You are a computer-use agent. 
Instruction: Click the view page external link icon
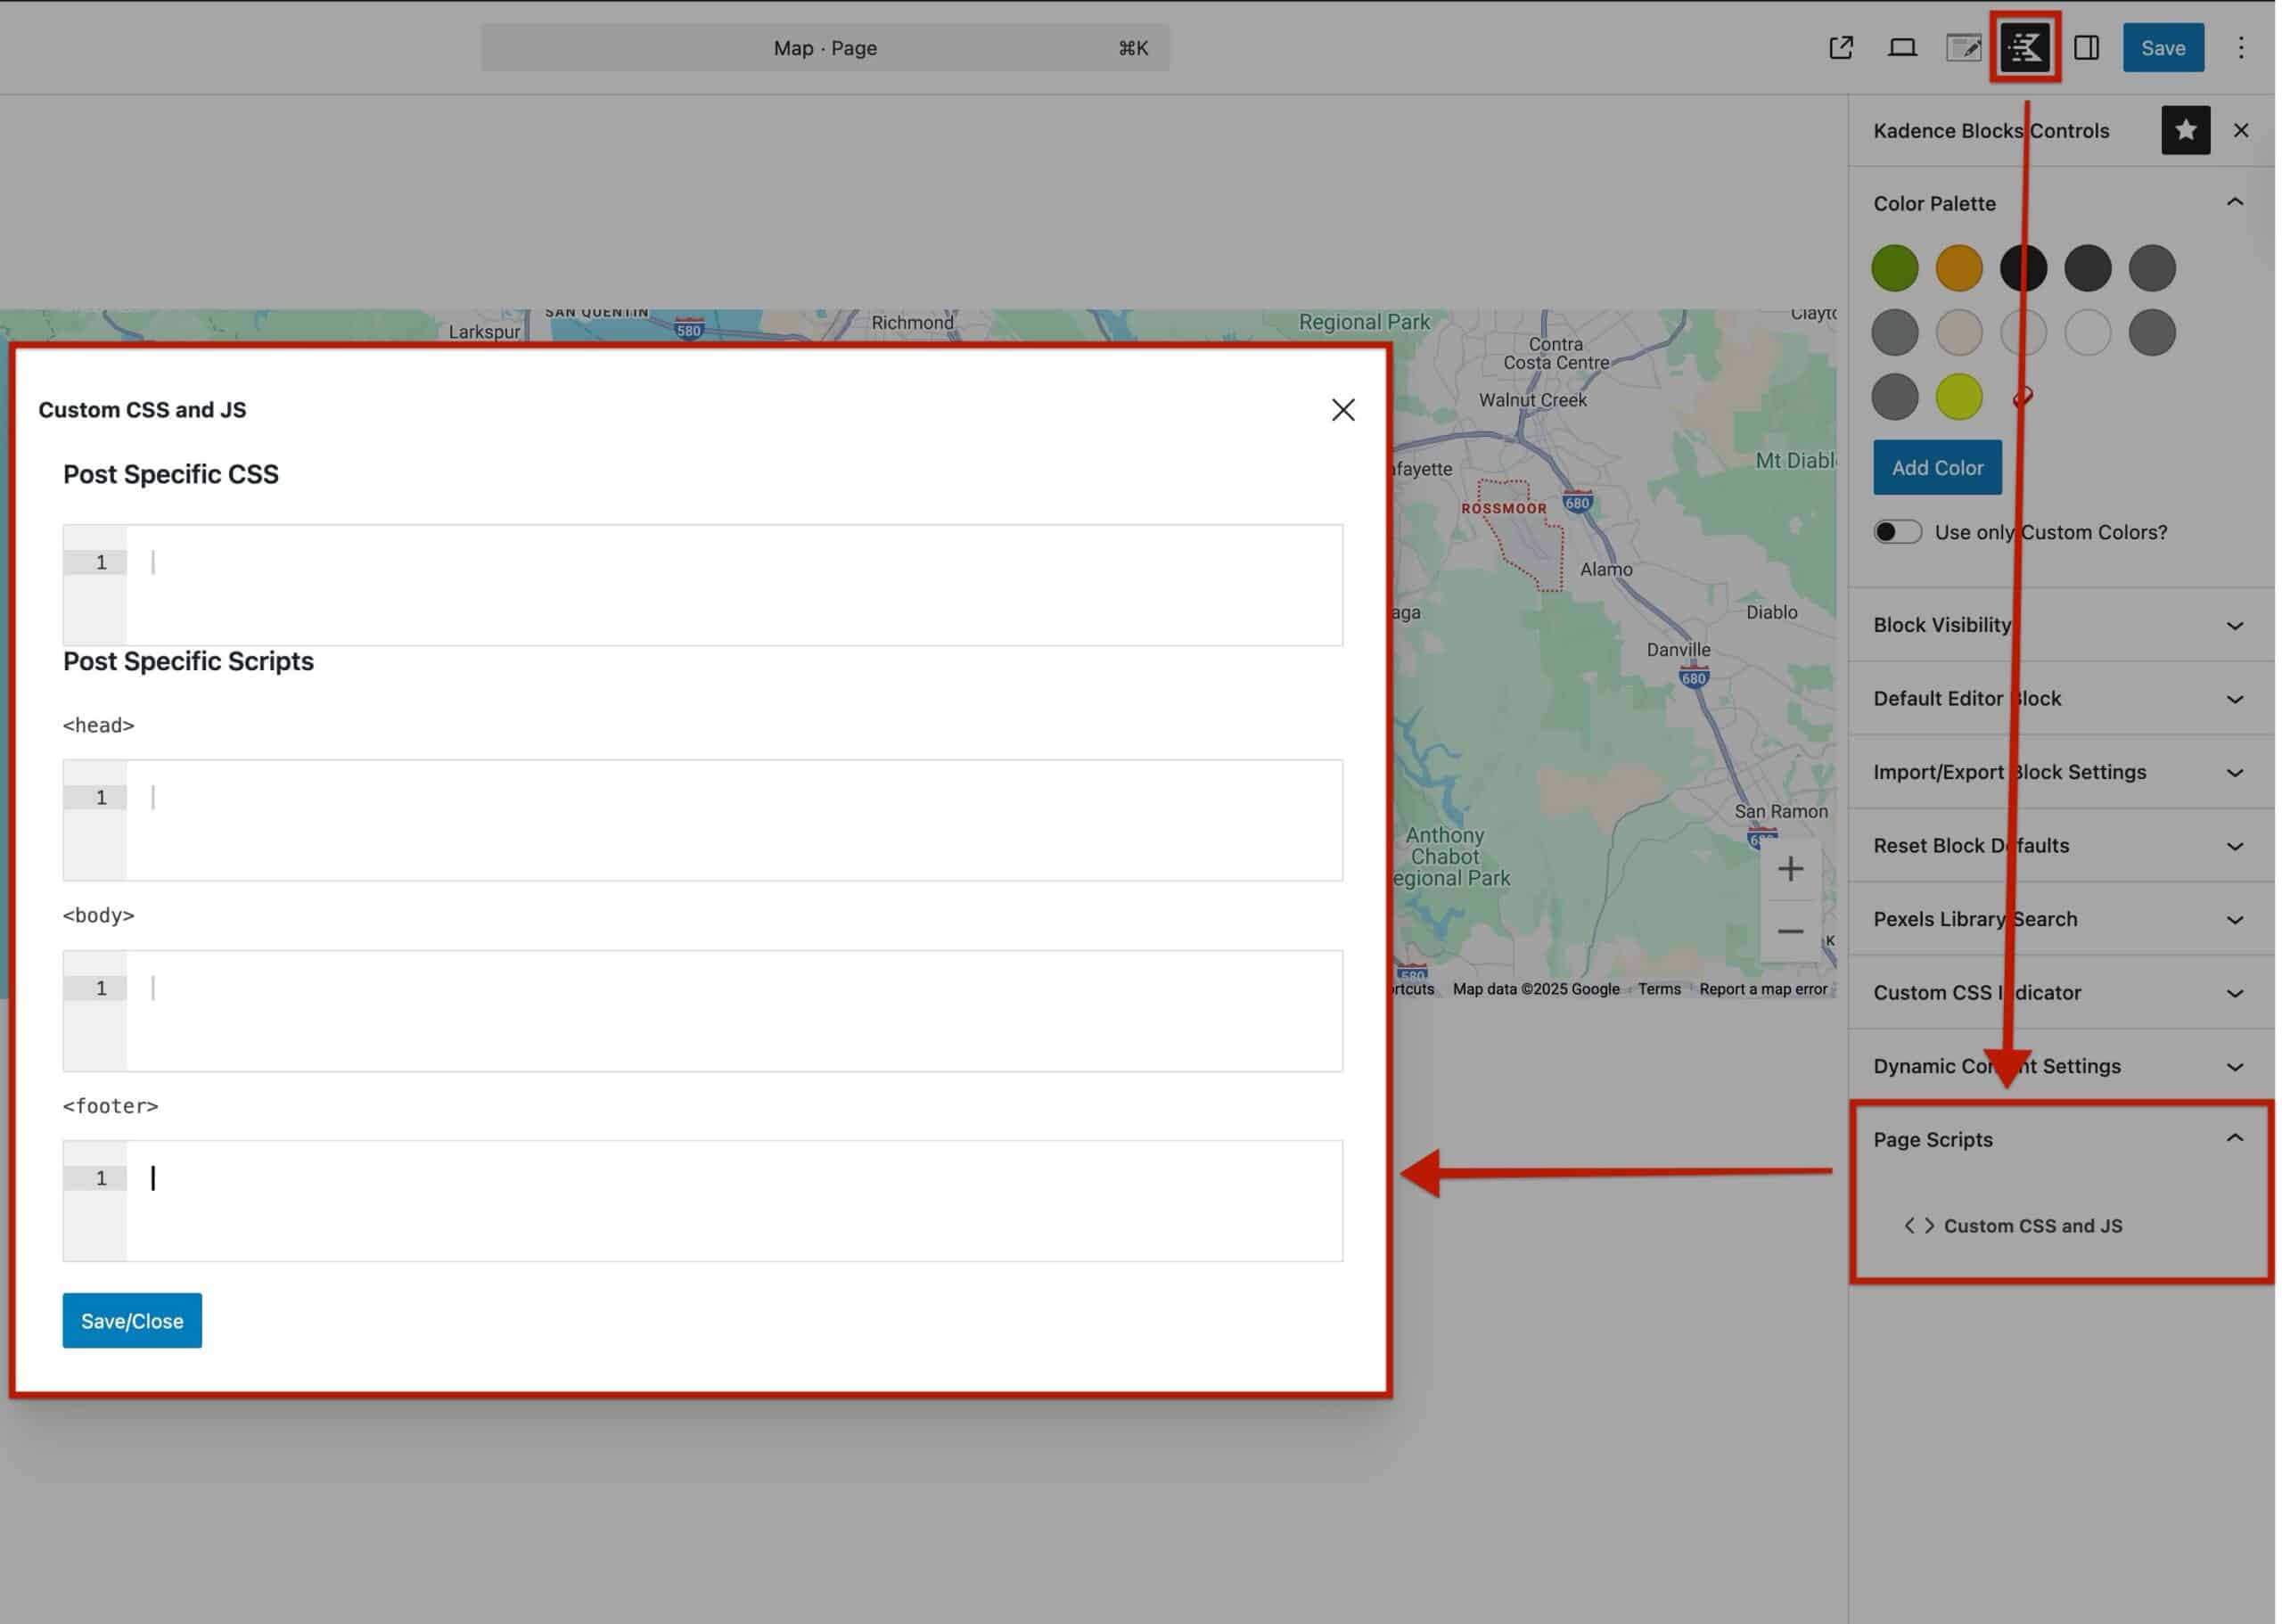point(1841,47)
